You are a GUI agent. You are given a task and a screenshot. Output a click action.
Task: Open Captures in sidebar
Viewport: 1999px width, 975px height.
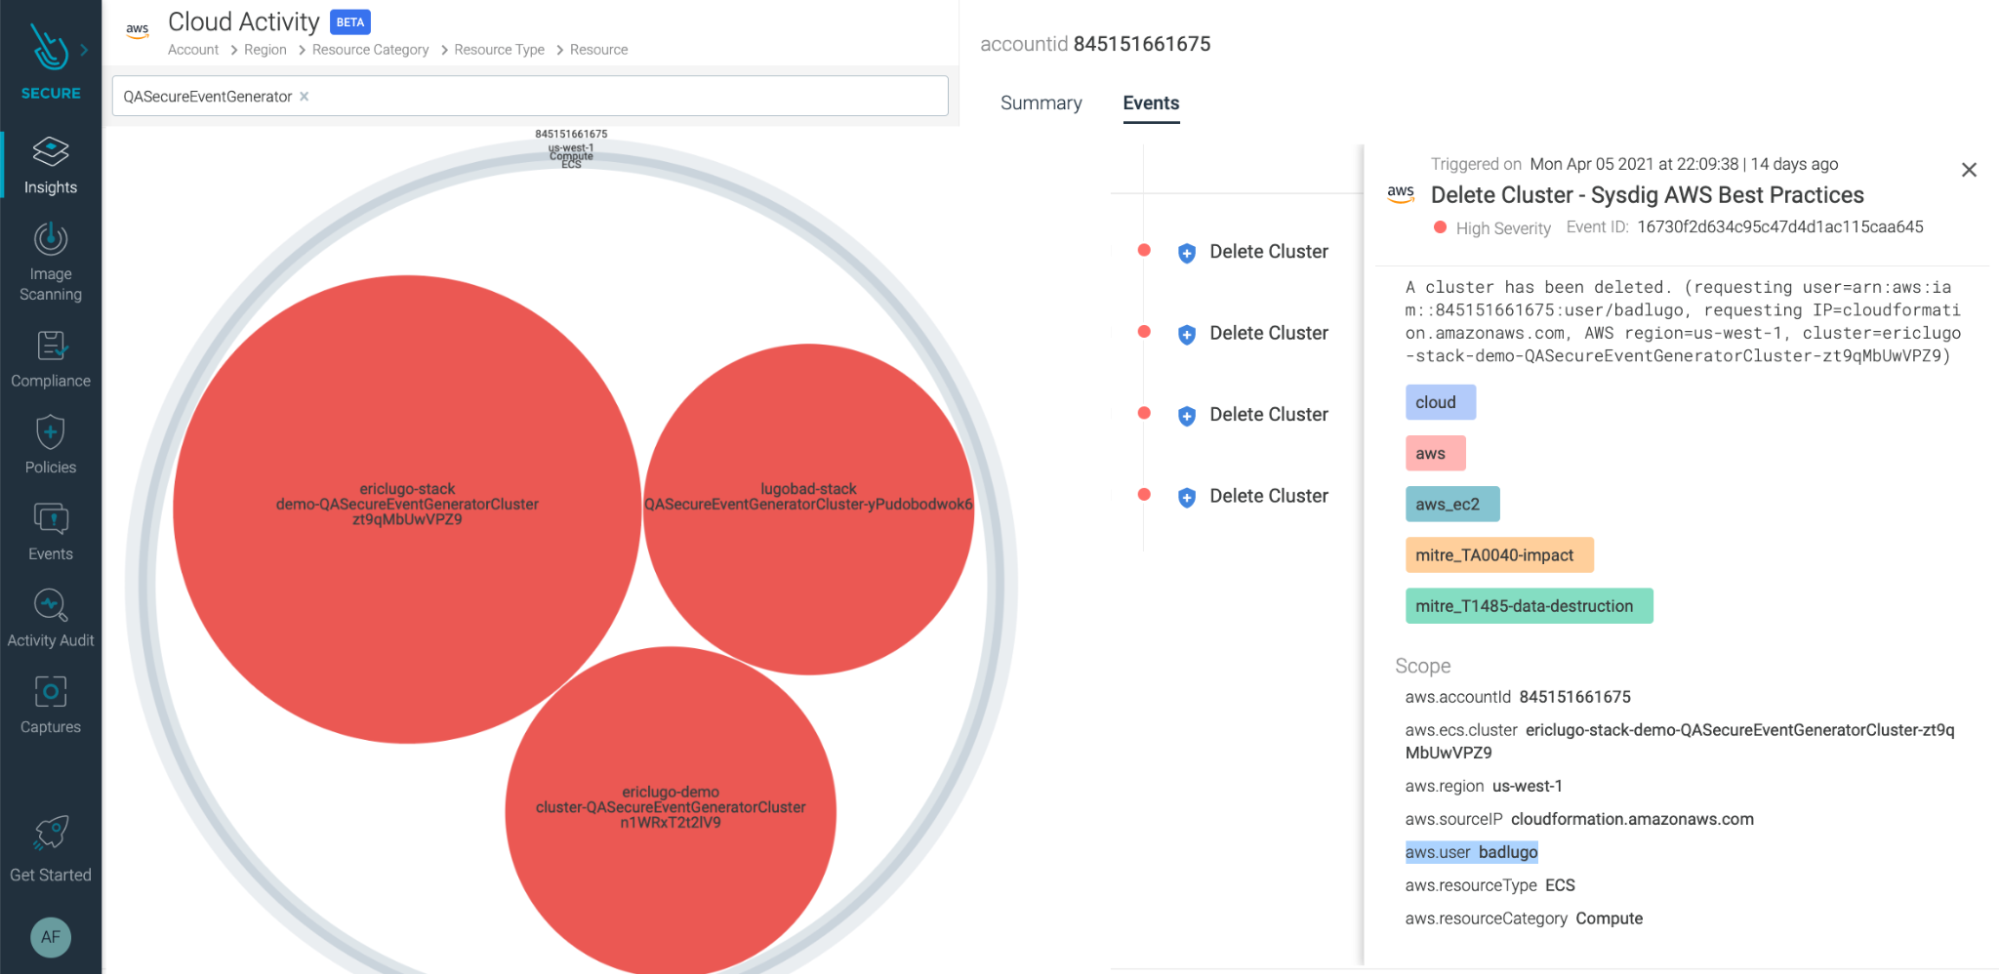(50, 706)
